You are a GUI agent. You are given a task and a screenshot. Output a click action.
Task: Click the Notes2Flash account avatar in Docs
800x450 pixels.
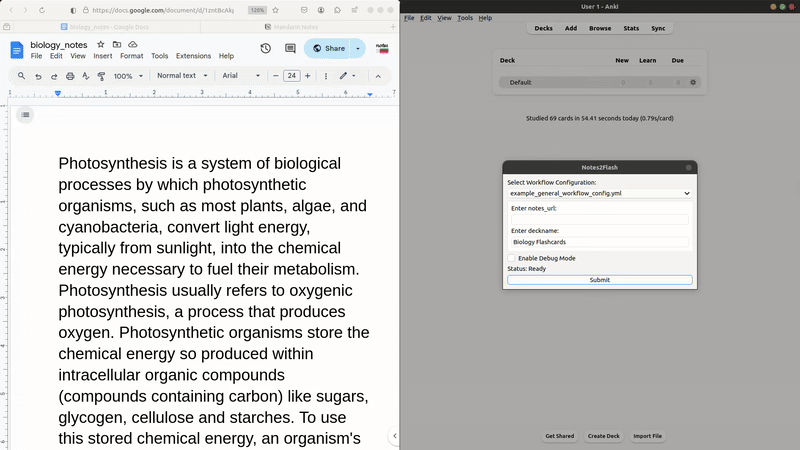pyautogui.click(x=382, y=48)
